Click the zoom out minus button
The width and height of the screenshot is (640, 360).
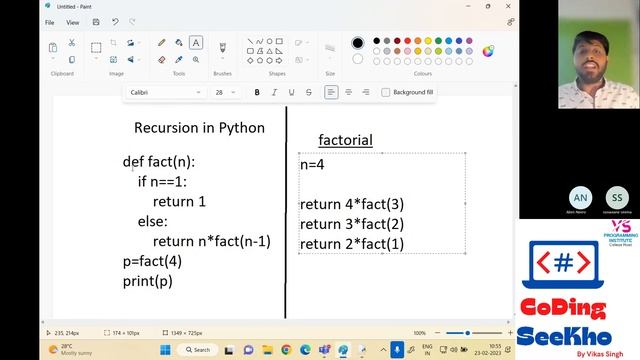(x=438, y=333)
